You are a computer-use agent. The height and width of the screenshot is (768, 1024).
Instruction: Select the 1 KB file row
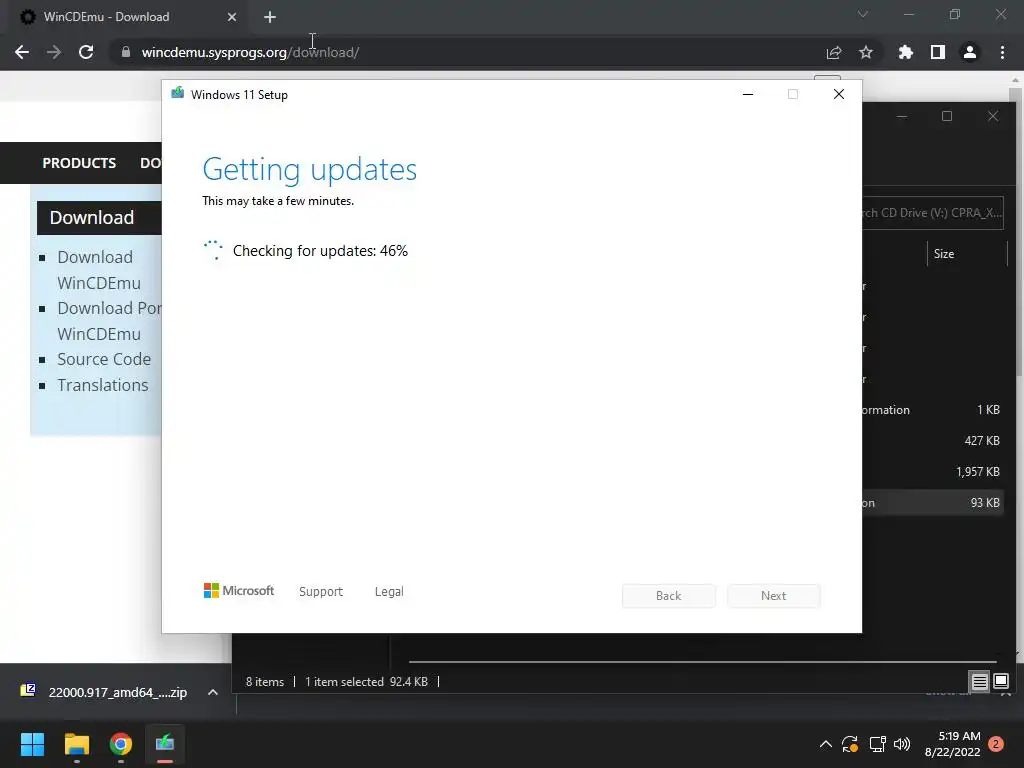931,410
